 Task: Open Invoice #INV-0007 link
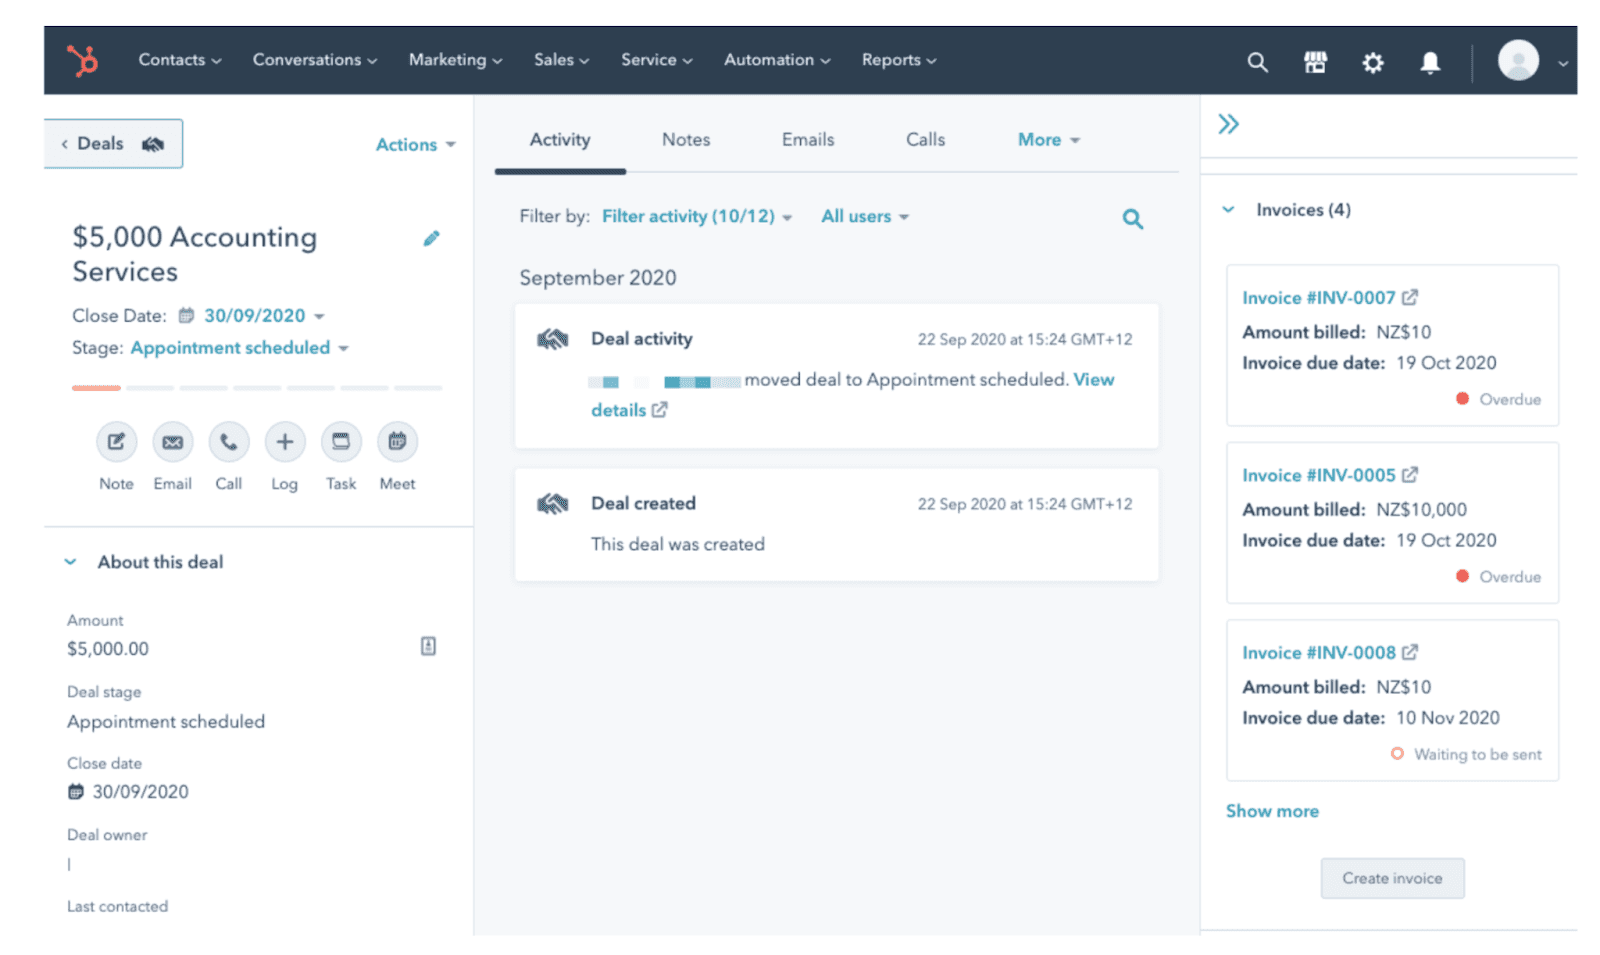pos(1318,297)
